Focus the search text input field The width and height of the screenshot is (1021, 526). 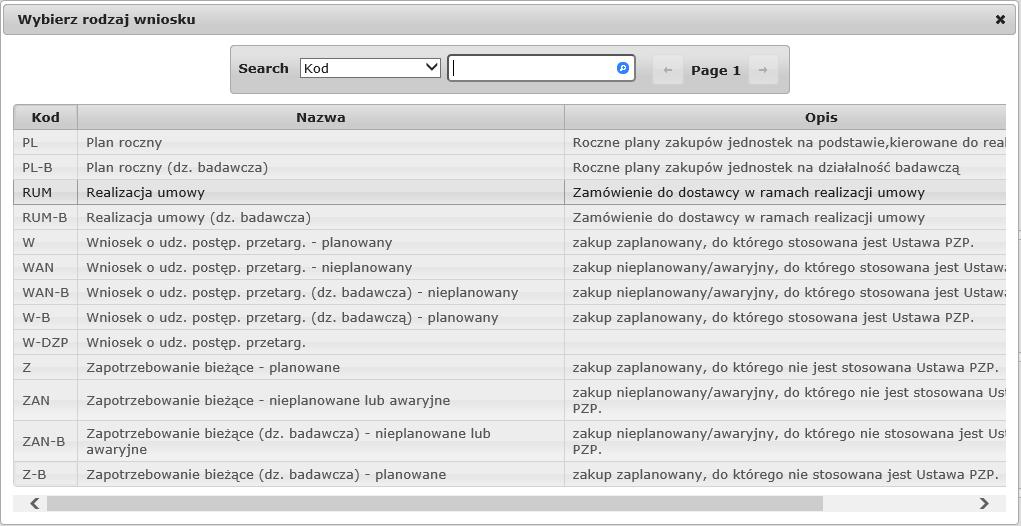[541, 68]
